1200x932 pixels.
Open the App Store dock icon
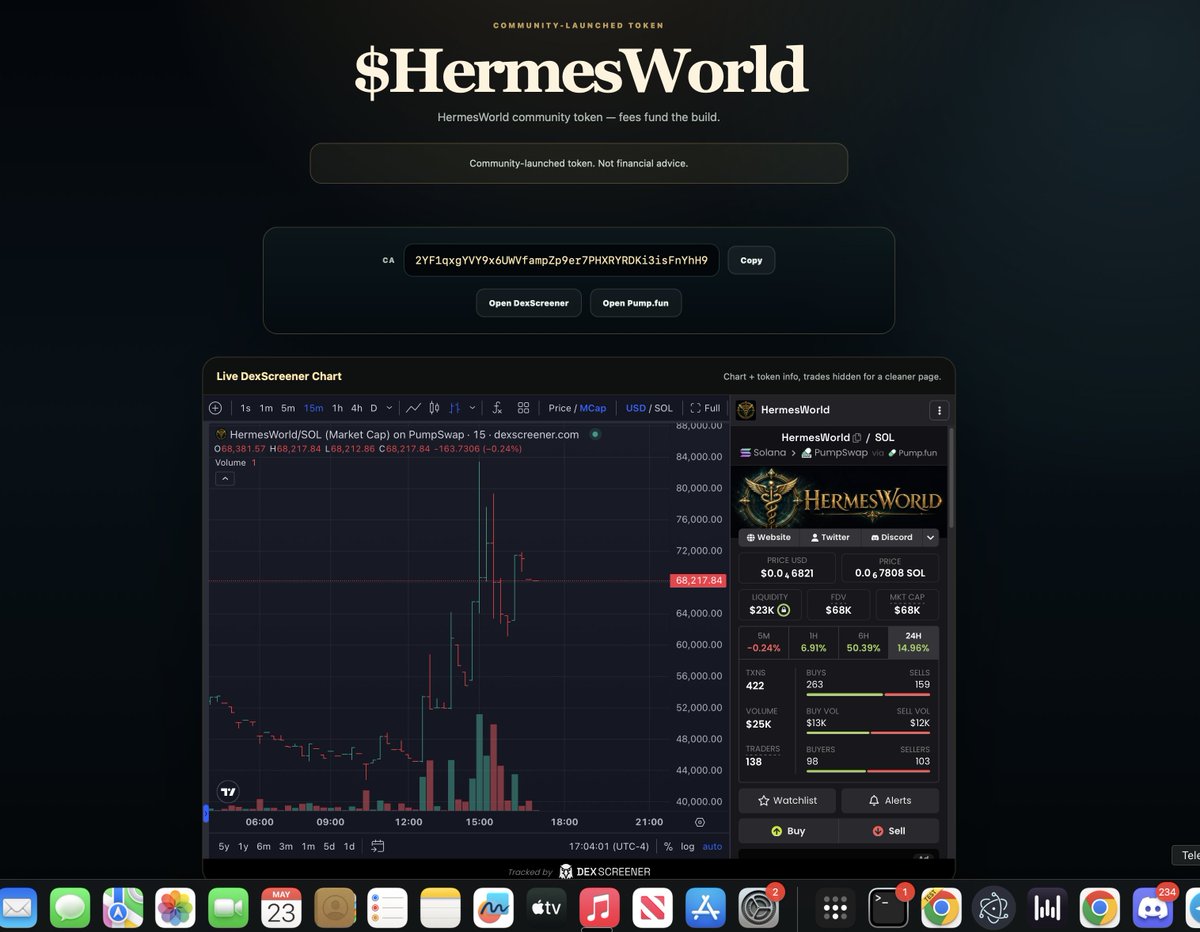(x=706, y=907)
